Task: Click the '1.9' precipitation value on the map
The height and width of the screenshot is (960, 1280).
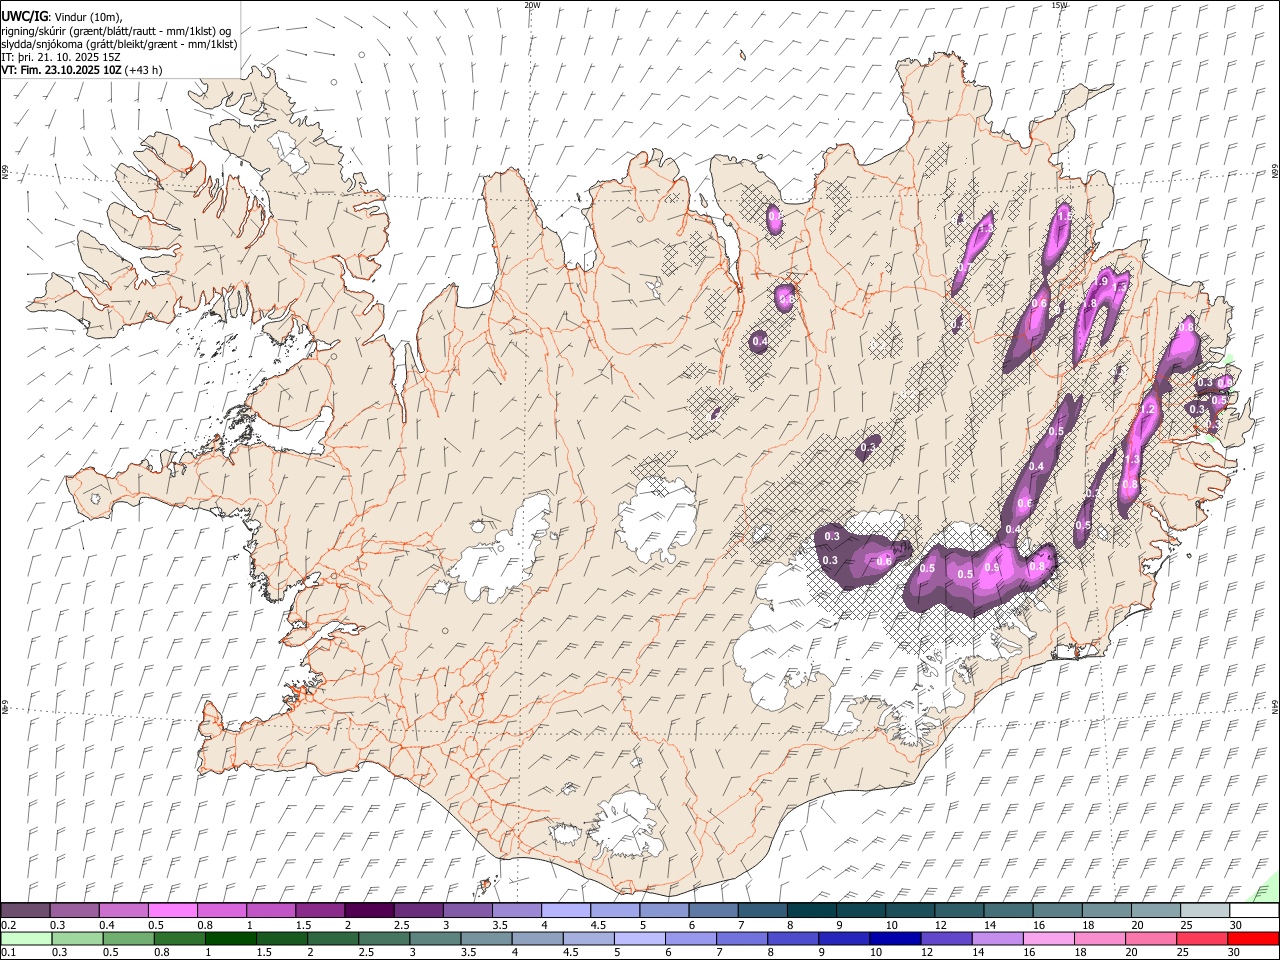Action: [1101, 282]
